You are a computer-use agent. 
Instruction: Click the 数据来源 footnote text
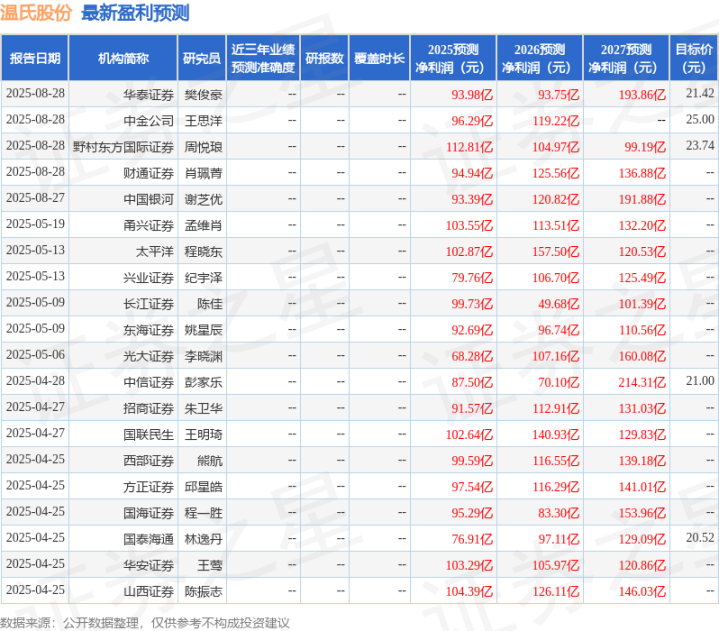145,623
